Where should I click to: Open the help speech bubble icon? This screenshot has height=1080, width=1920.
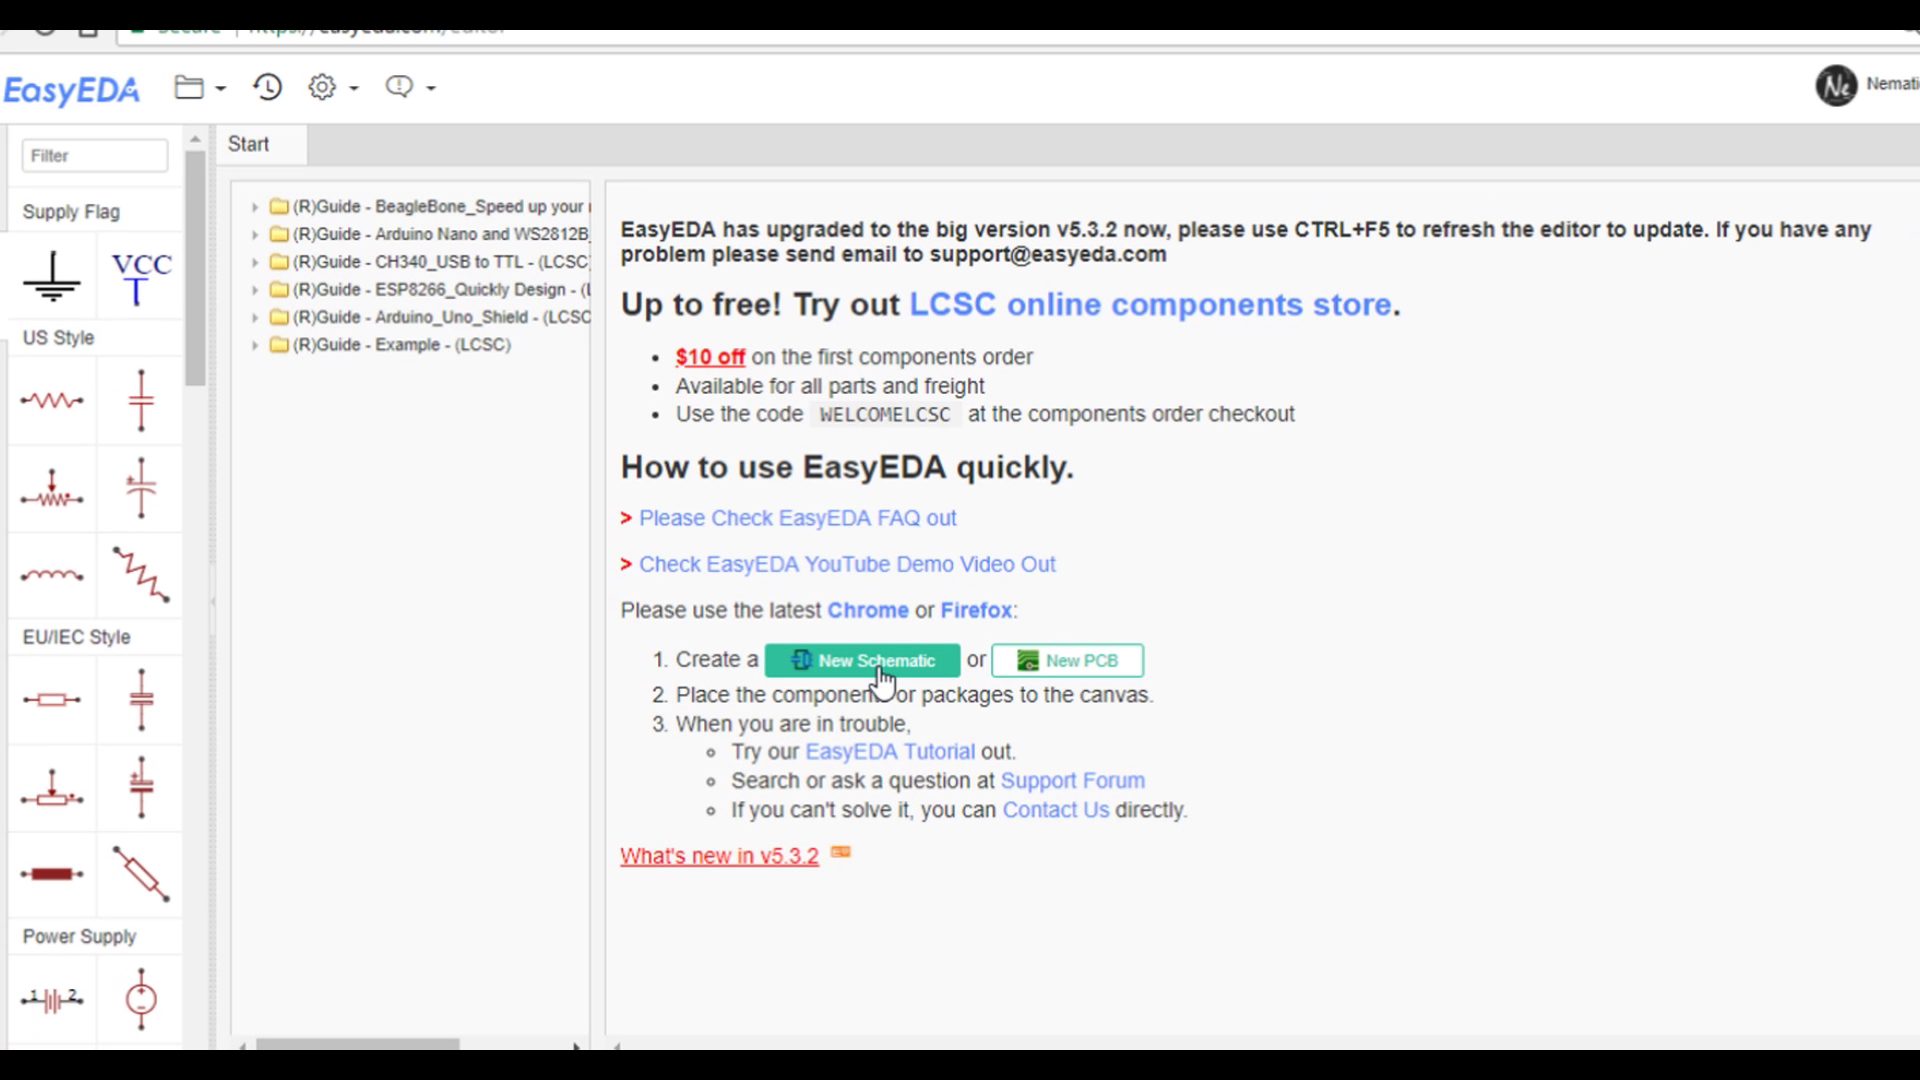point(399,87)
